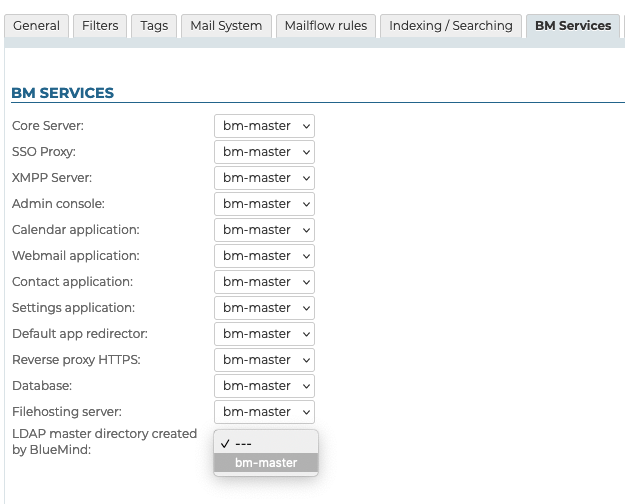Switch to the General tab
The image size is (625, 504).
coord(37,26)
